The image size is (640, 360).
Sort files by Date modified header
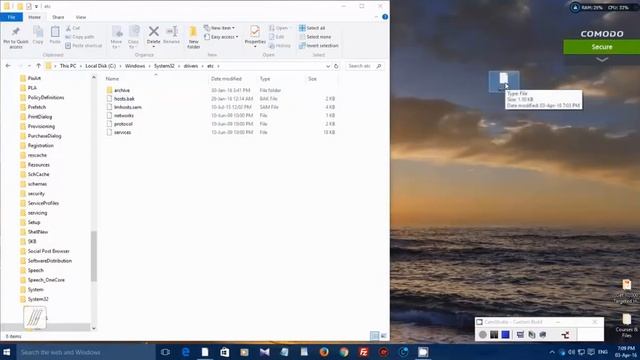coord(226,79)
